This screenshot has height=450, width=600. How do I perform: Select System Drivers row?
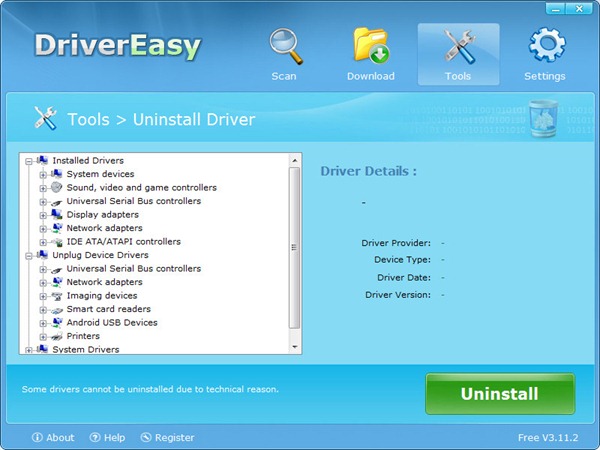[86, 349]
